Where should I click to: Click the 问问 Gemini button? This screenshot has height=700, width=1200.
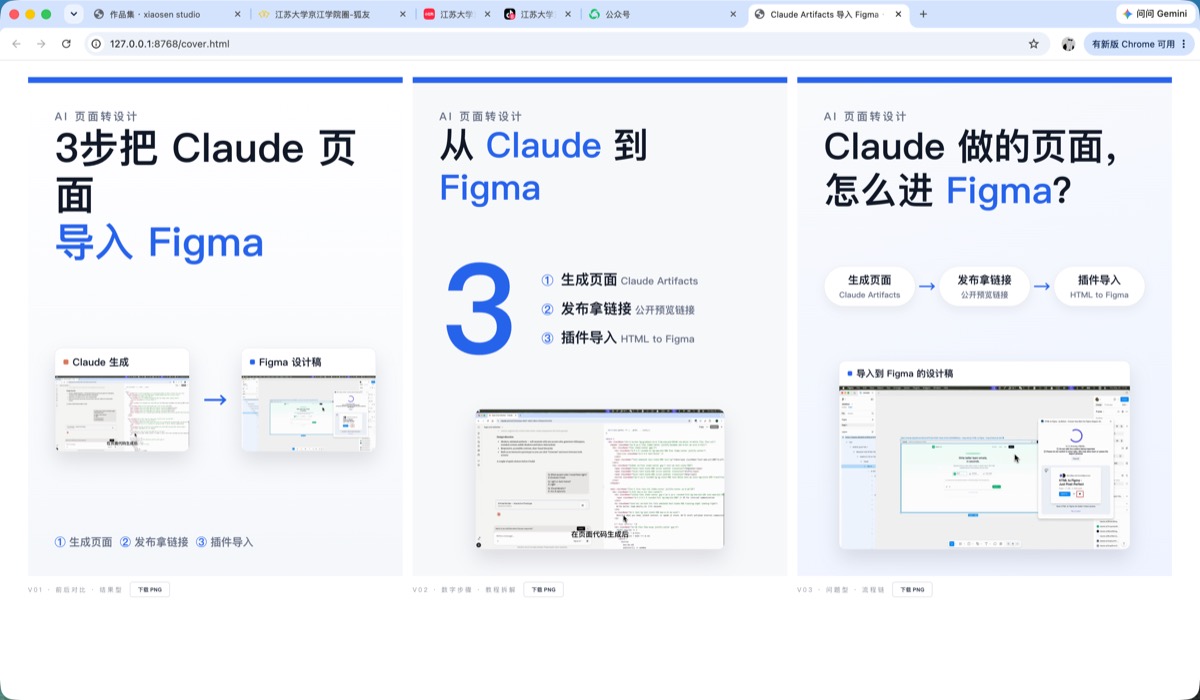click(x=1155, y=14)
